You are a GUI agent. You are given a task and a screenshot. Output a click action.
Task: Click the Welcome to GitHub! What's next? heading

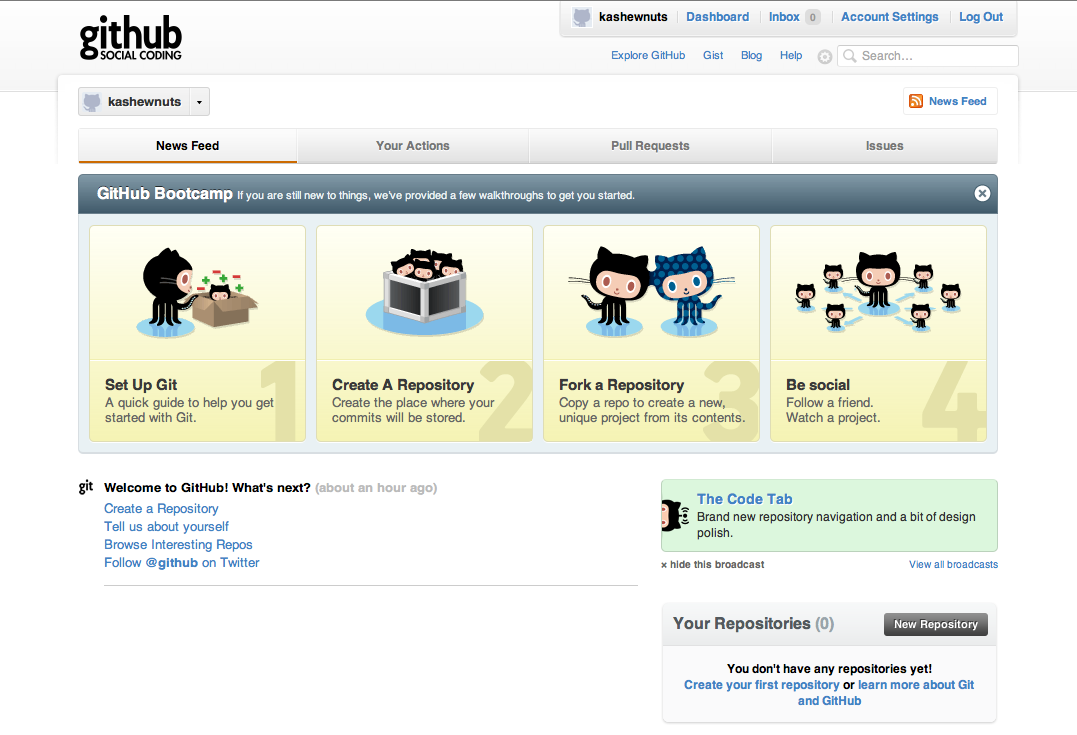(207, 488)
